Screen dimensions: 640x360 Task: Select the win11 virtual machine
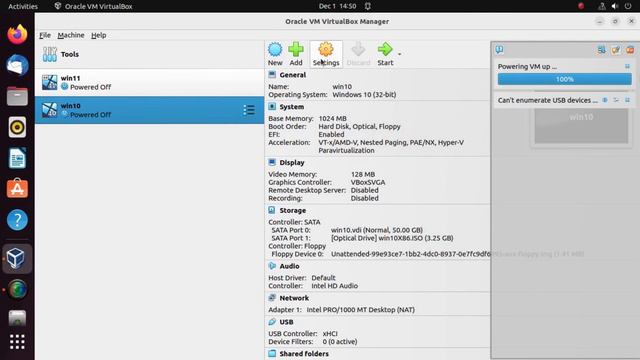[149, 82]
